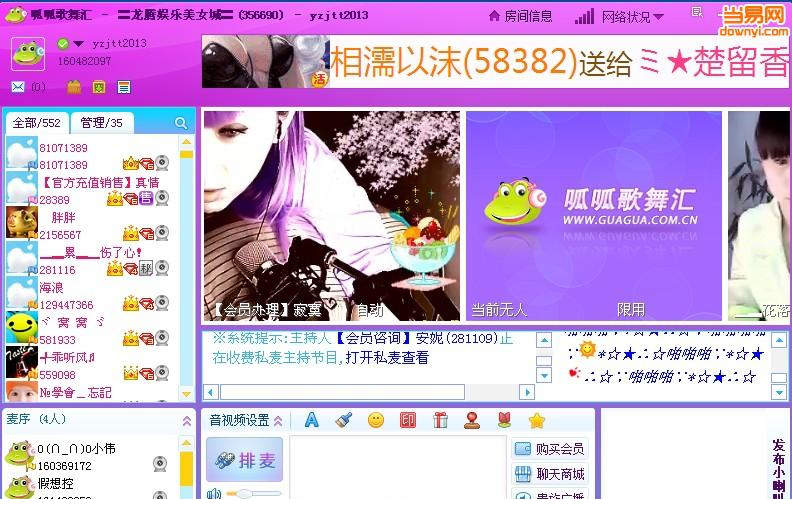Click the 自动 label on the first video
The image size is (792, 518).
[369, 309]
